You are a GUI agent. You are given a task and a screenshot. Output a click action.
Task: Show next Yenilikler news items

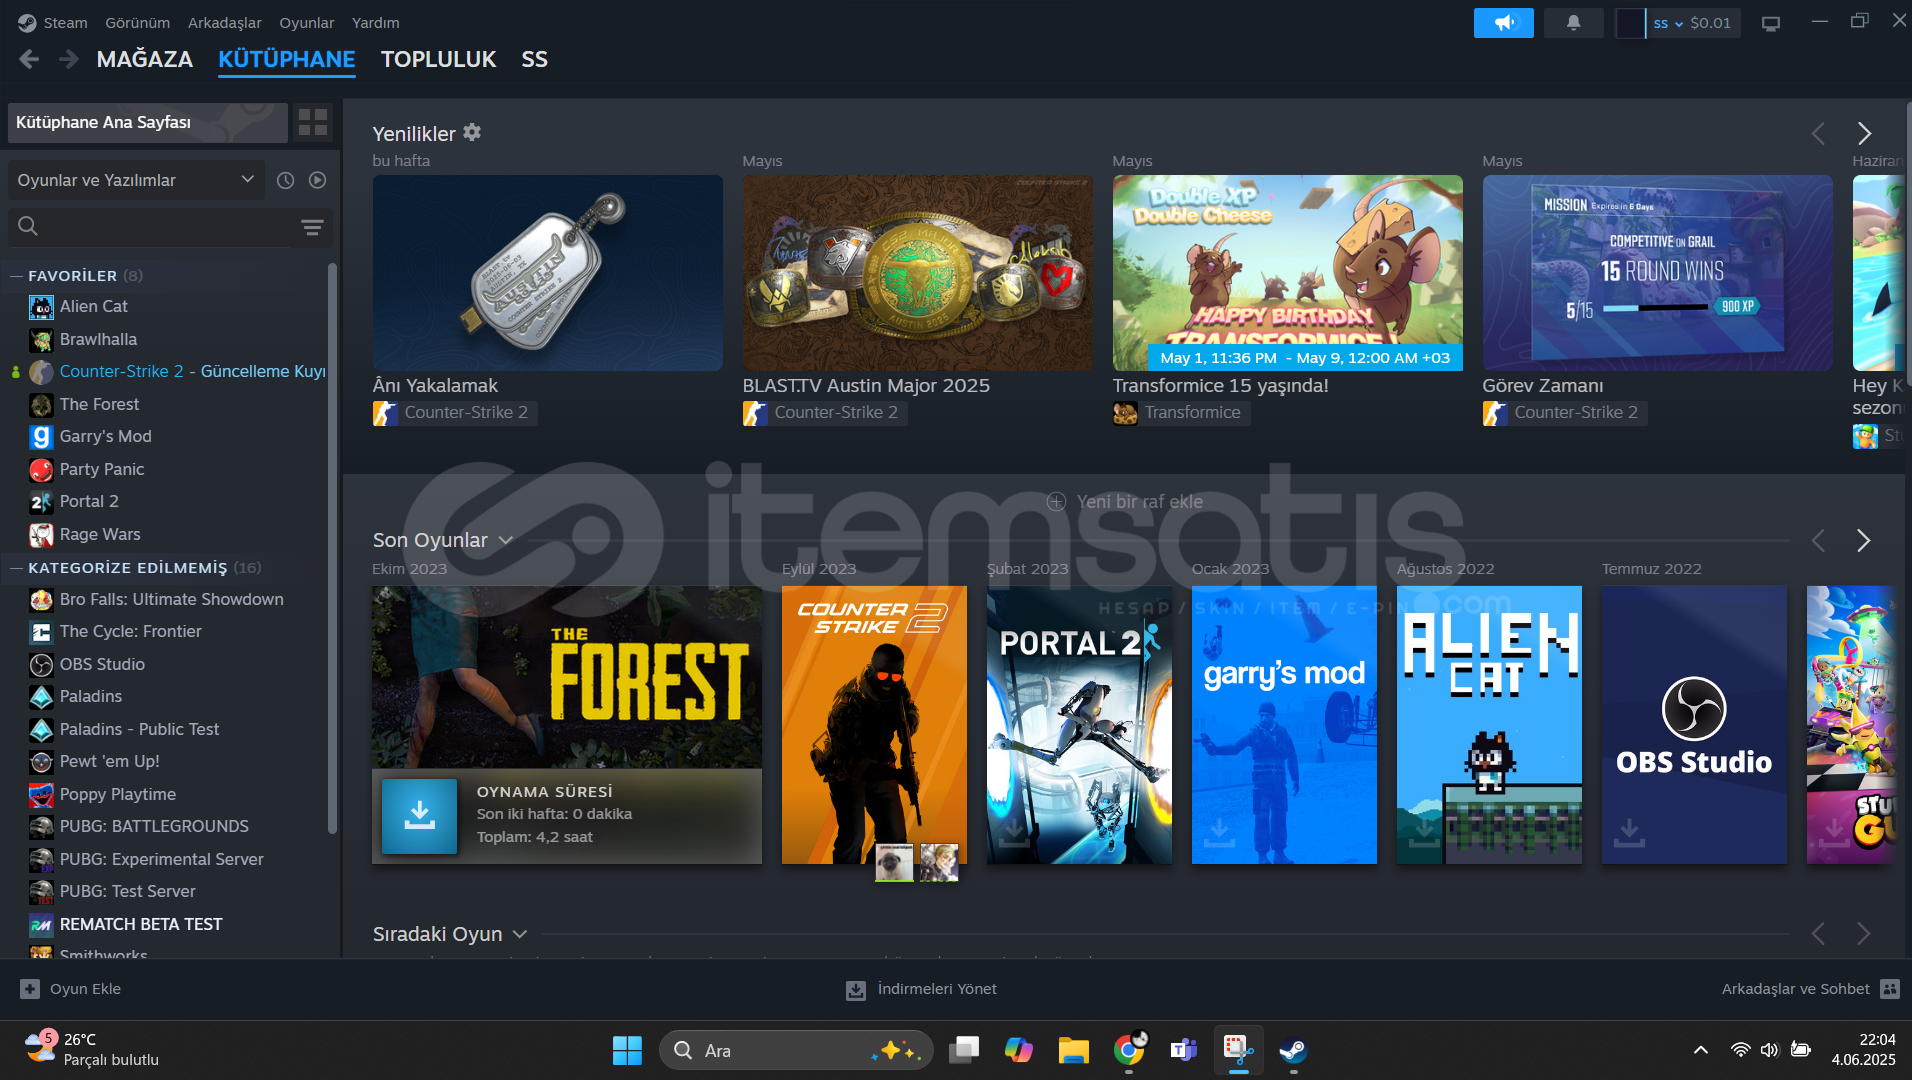pos(1864,133)
